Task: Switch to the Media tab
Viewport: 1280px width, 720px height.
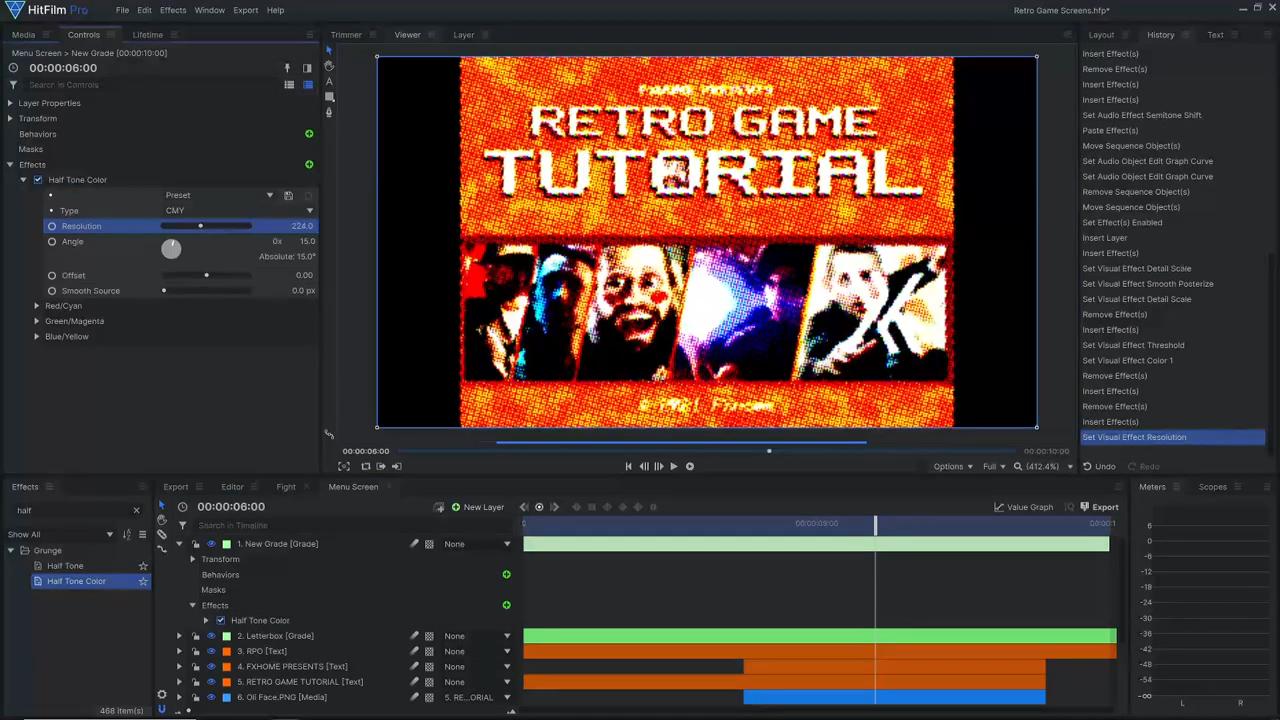Action: click(23, 34)
